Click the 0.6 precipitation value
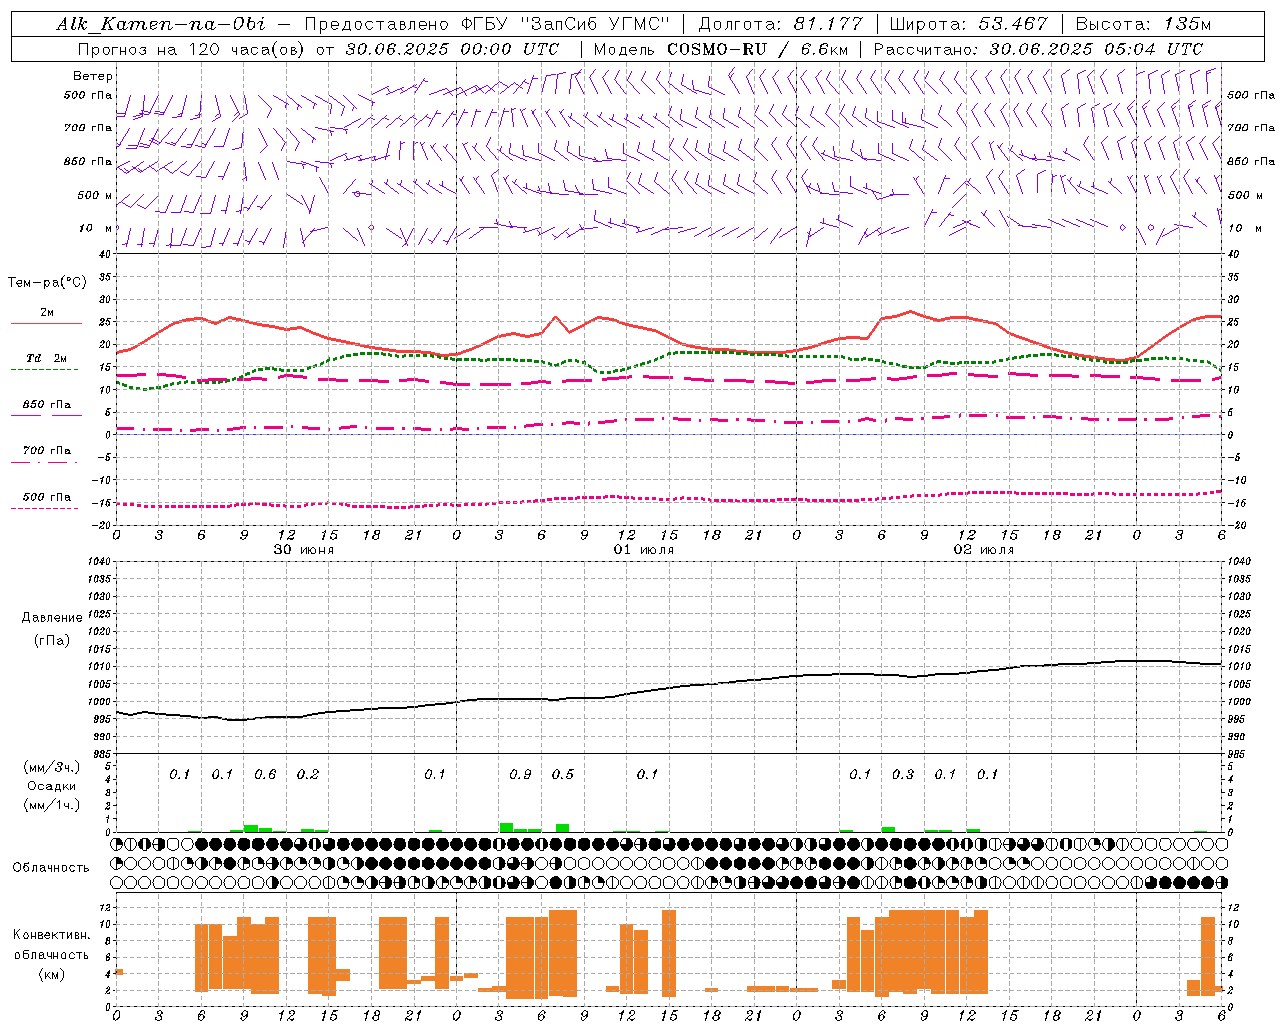 [265, 775]
